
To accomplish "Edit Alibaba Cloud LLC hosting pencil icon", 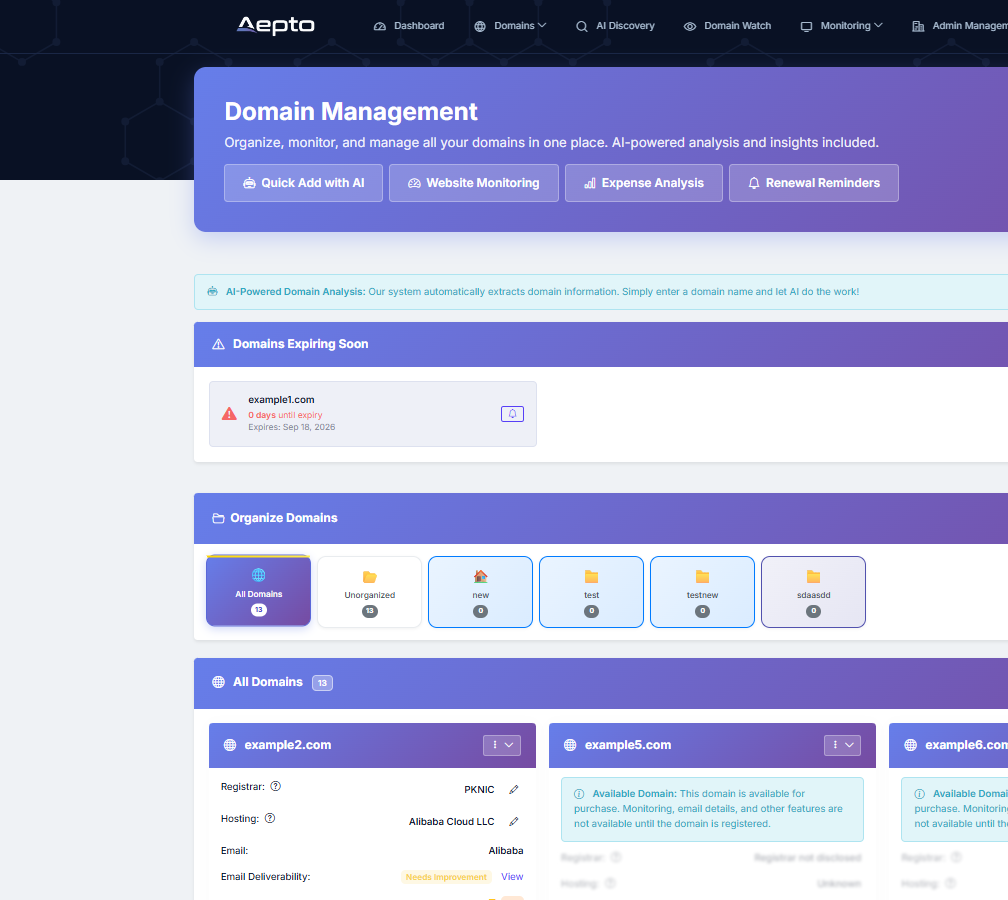I will click(514, 822).
